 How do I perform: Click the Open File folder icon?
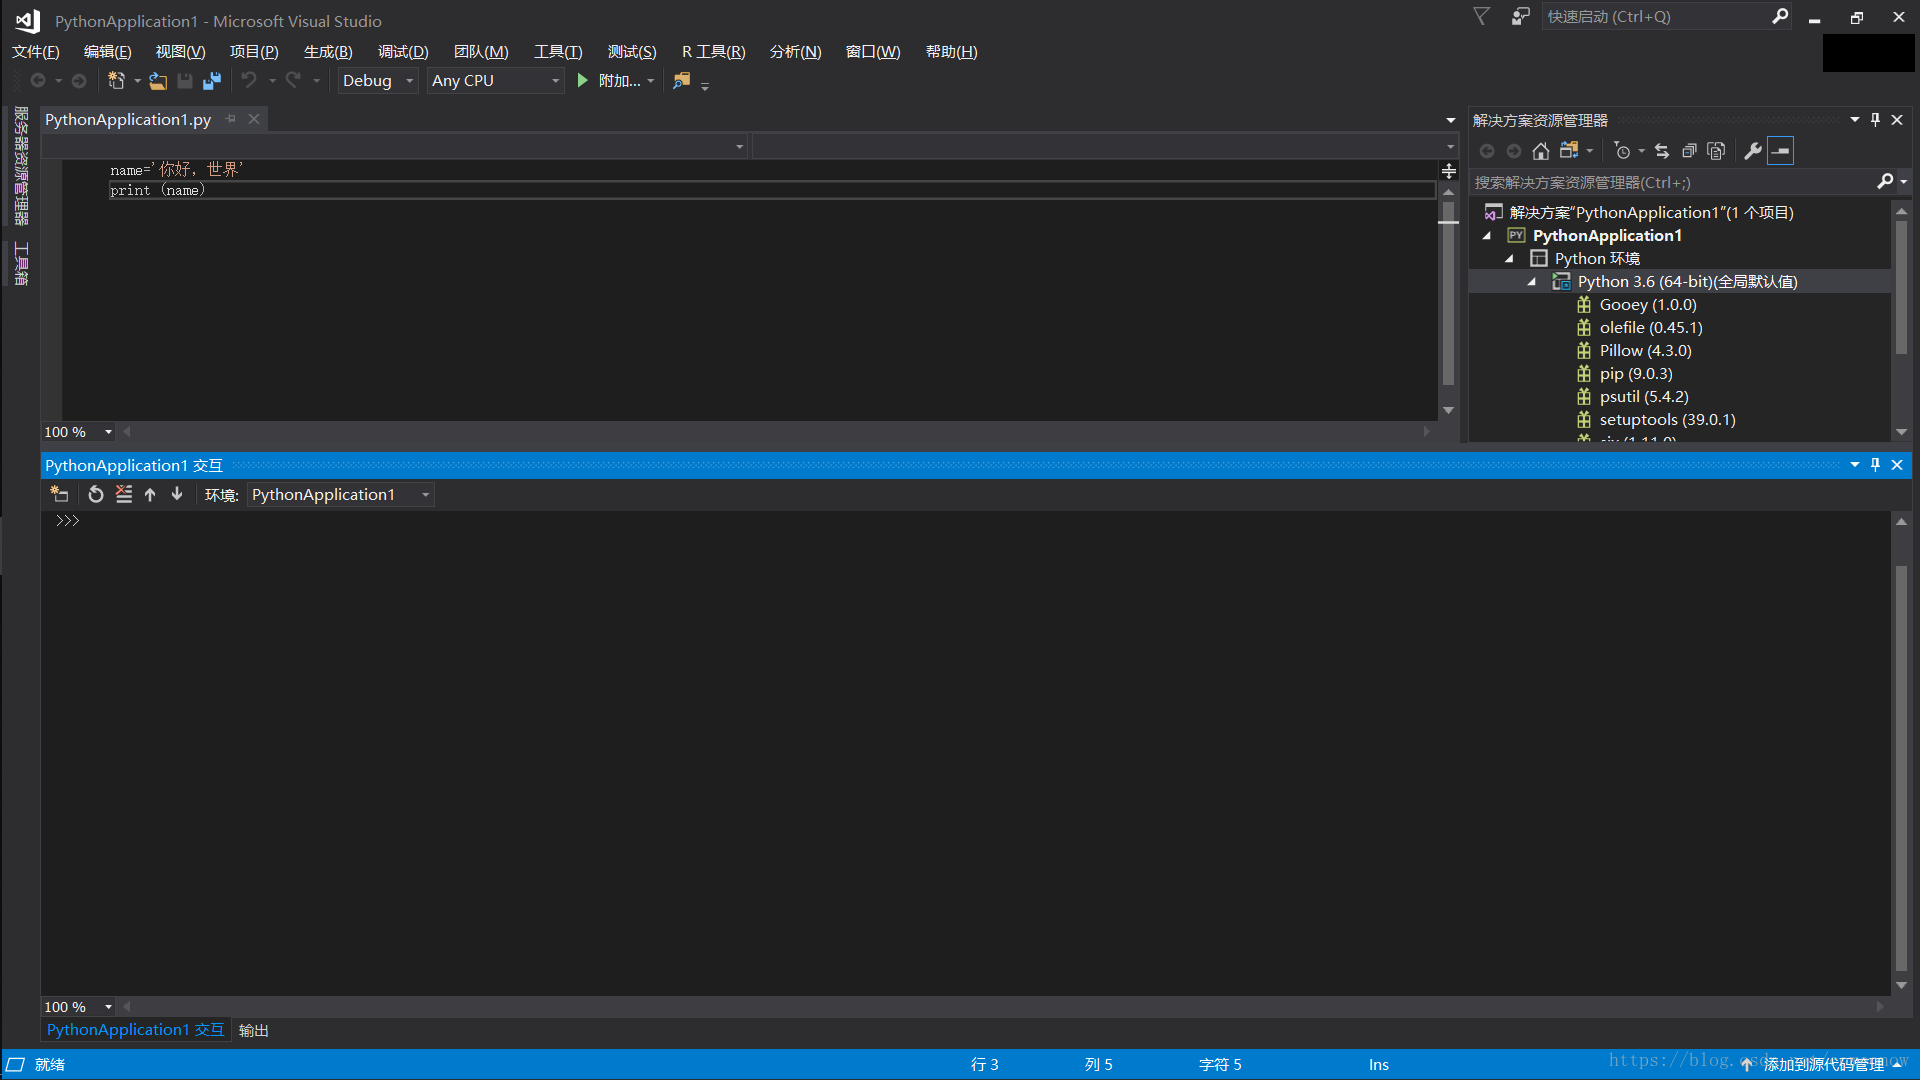158,81
